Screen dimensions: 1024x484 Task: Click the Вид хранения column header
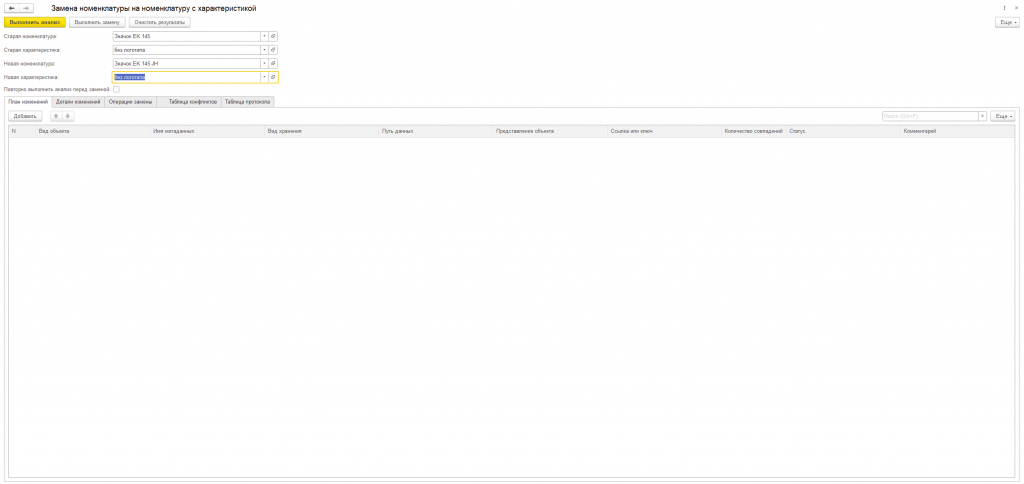click(322, 131)
